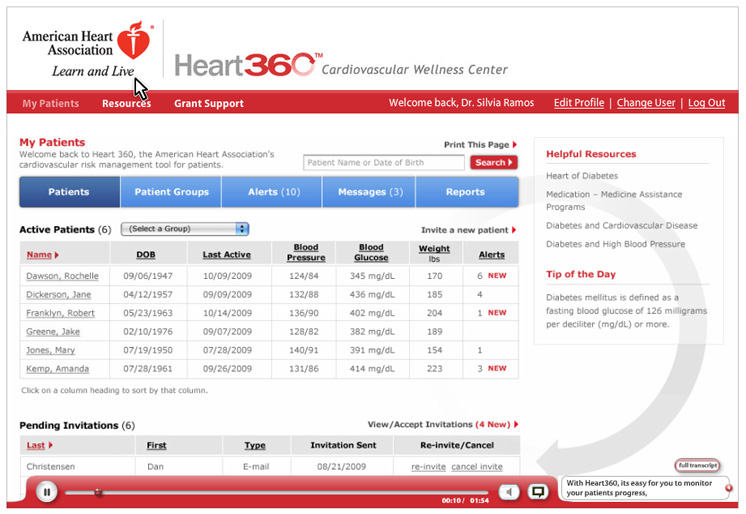Open Diabetes and Cardiovascular Disease resource
This screenshot has height=514, width=746.
[621, 226]
